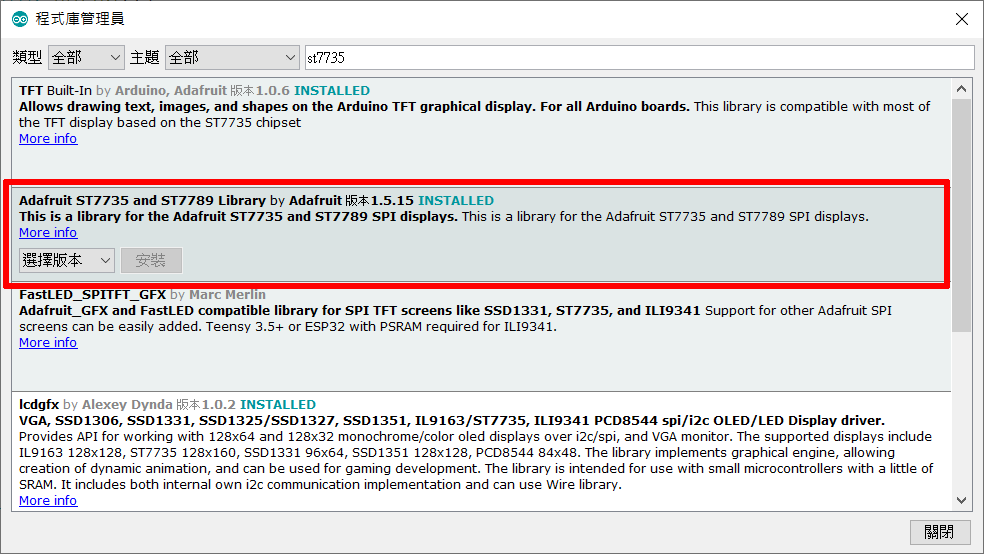Click the search field containing st7735
This screenshot has height=554, width=984.
tap(639, 58)
